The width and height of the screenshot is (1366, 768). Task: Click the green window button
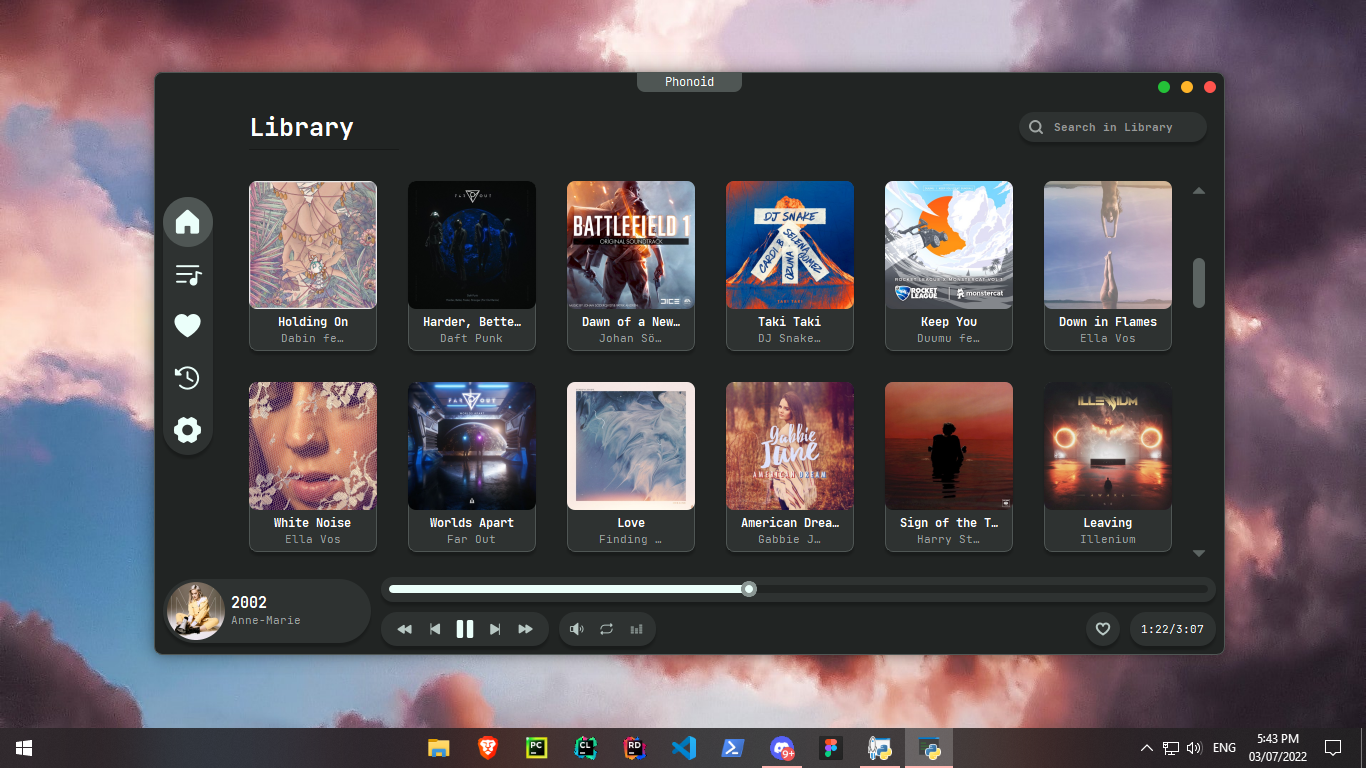point(1164,87)
